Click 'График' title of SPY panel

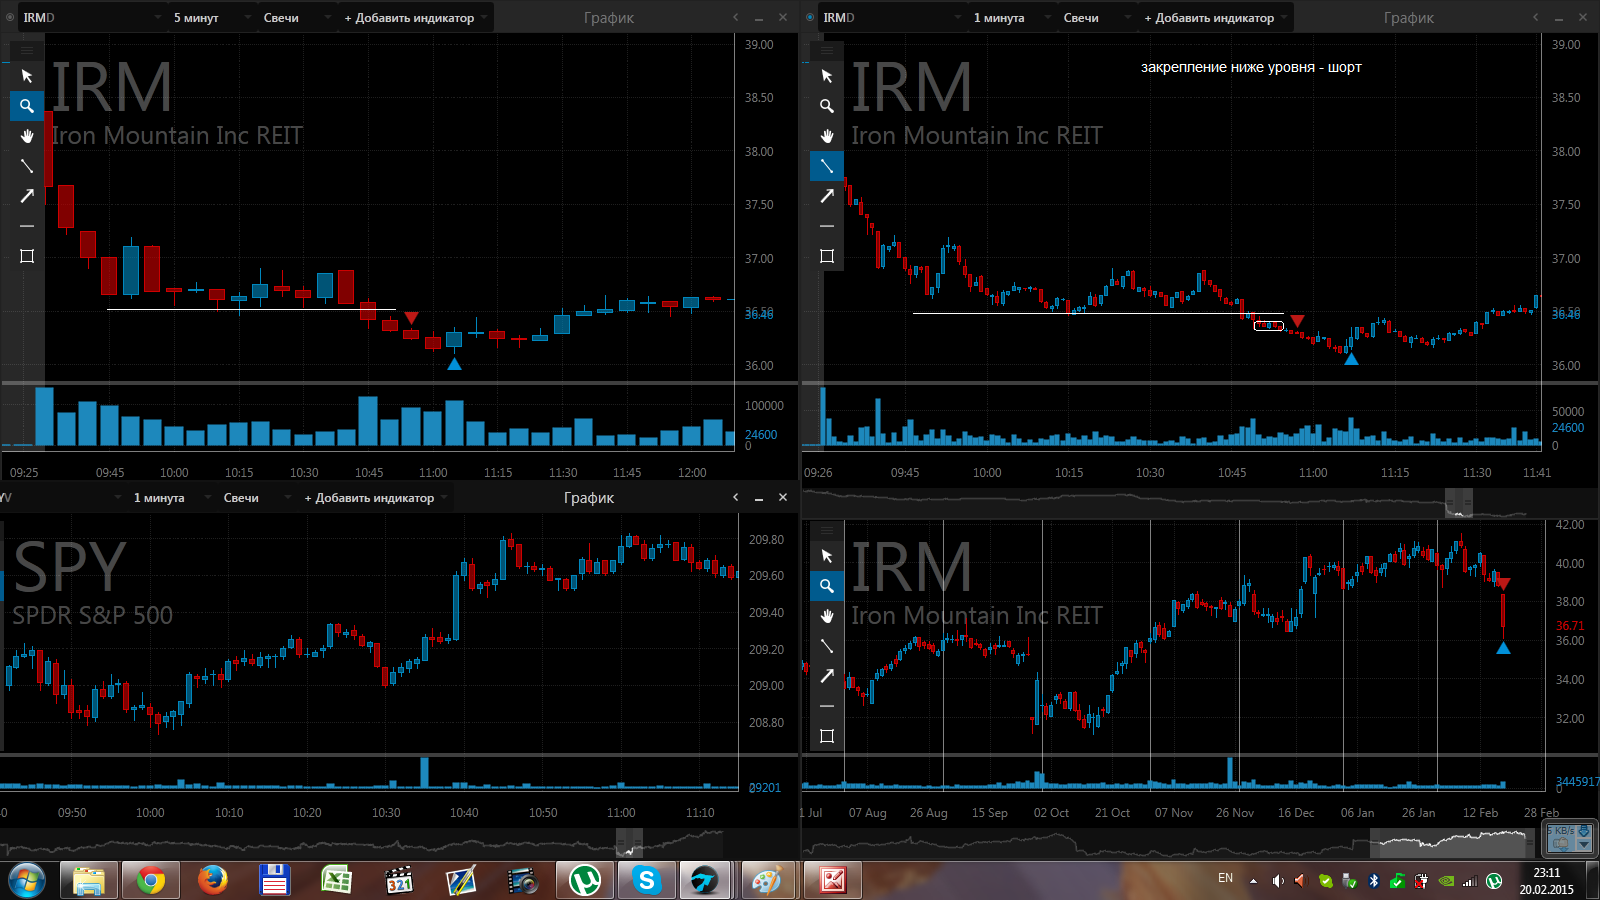(589, 497)
